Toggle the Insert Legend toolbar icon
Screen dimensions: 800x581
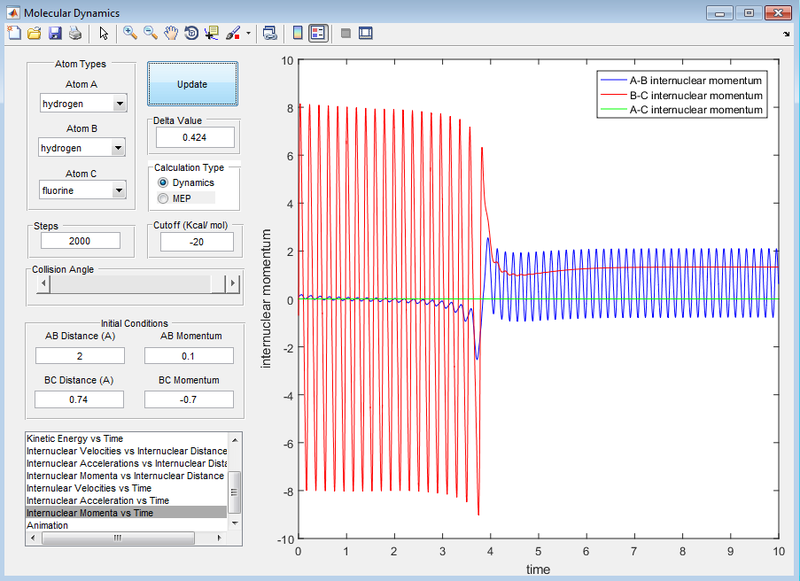pos(318,33)
